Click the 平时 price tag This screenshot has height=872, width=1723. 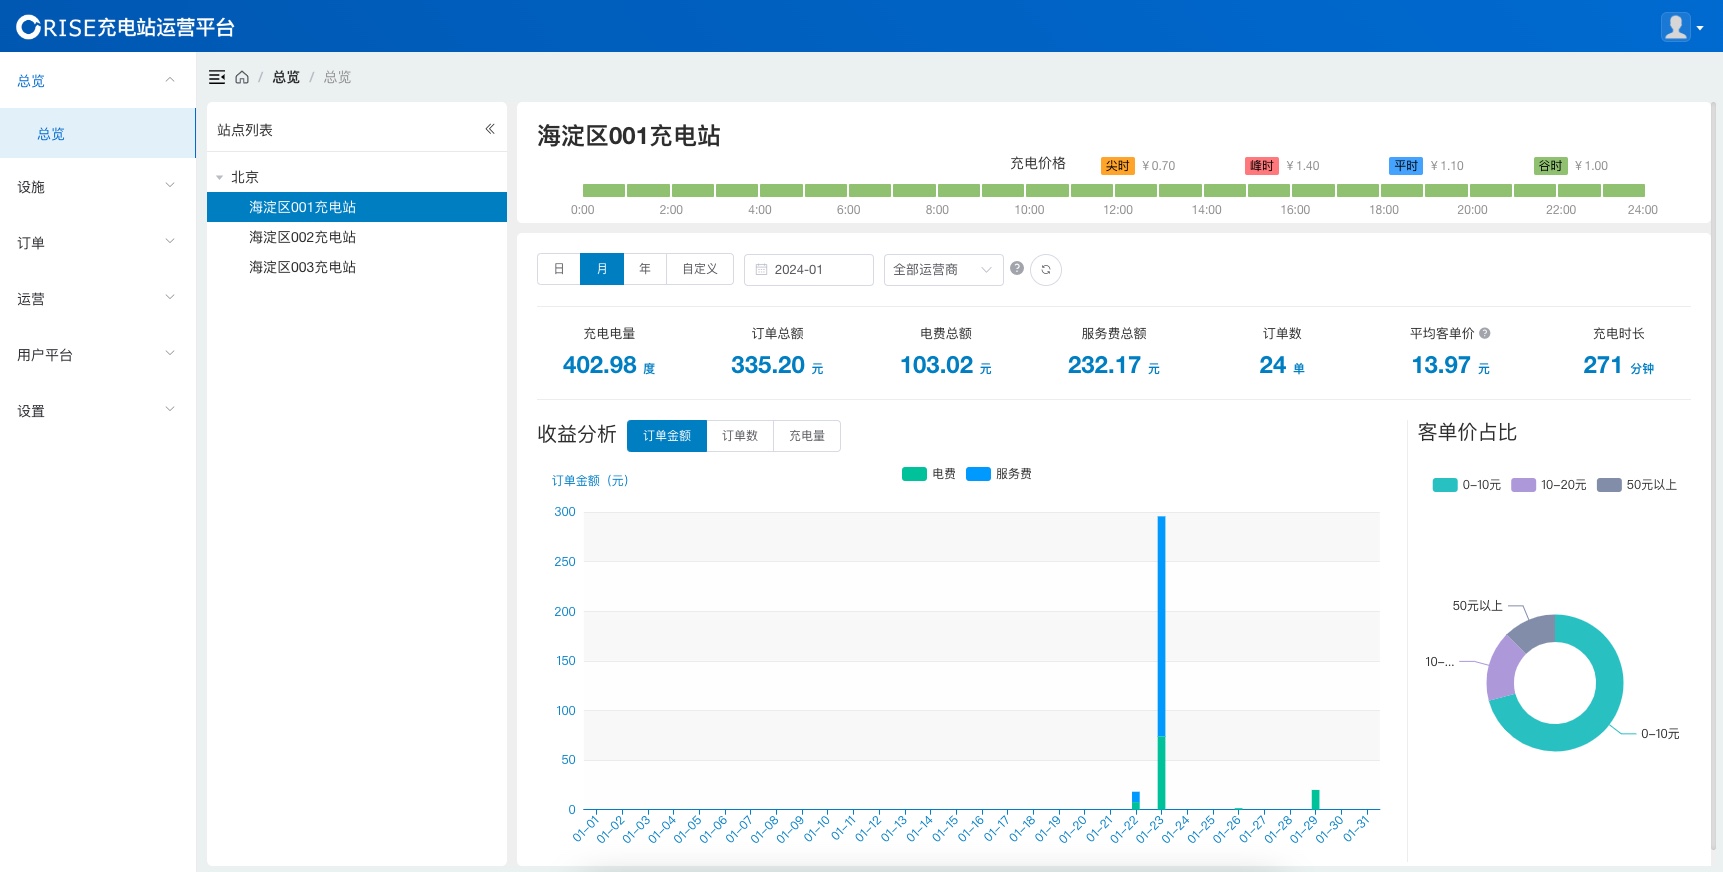tap(1406, 166)
